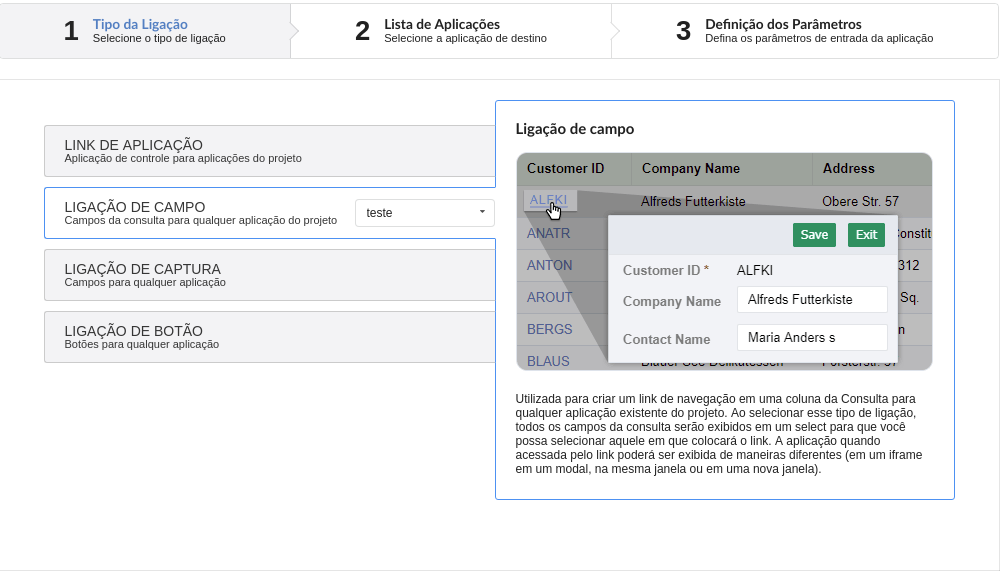Screen dimensions: 1003x574
Task: Click the subtitle Selecione a aplicação de destino
Action: pyautogui.click(x=465, y=38)
